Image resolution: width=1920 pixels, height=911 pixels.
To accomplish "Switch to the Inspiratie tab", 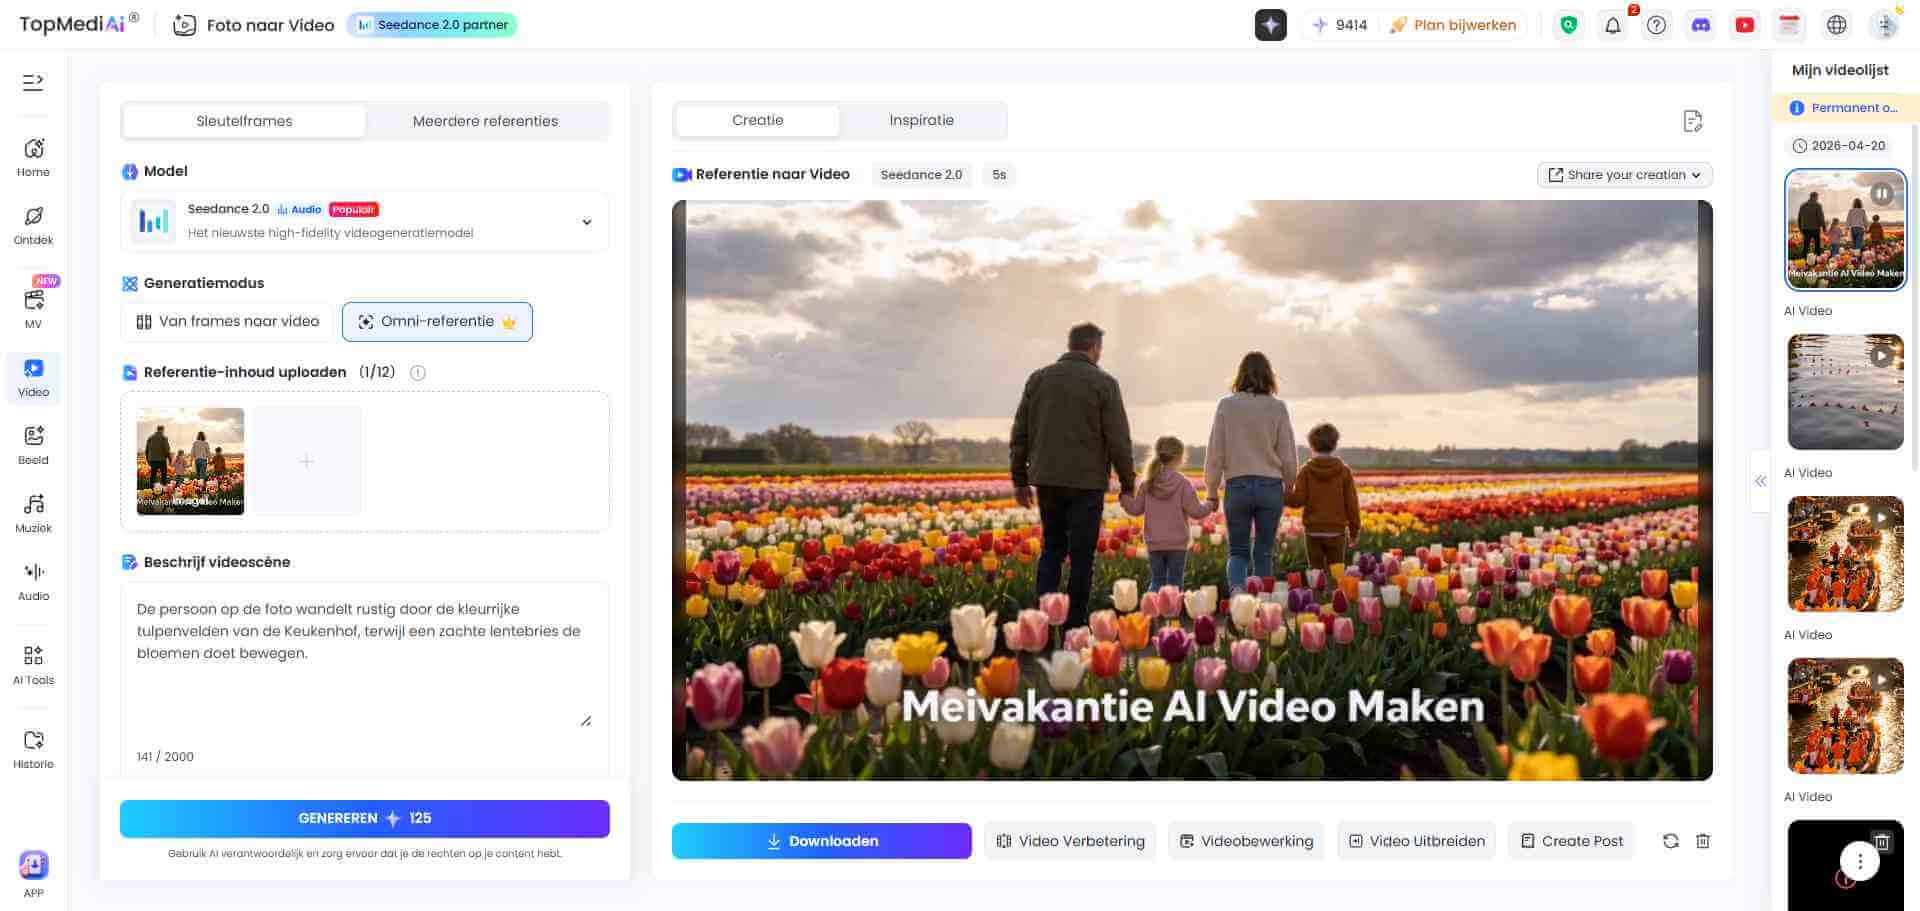I will pos(921,119).
